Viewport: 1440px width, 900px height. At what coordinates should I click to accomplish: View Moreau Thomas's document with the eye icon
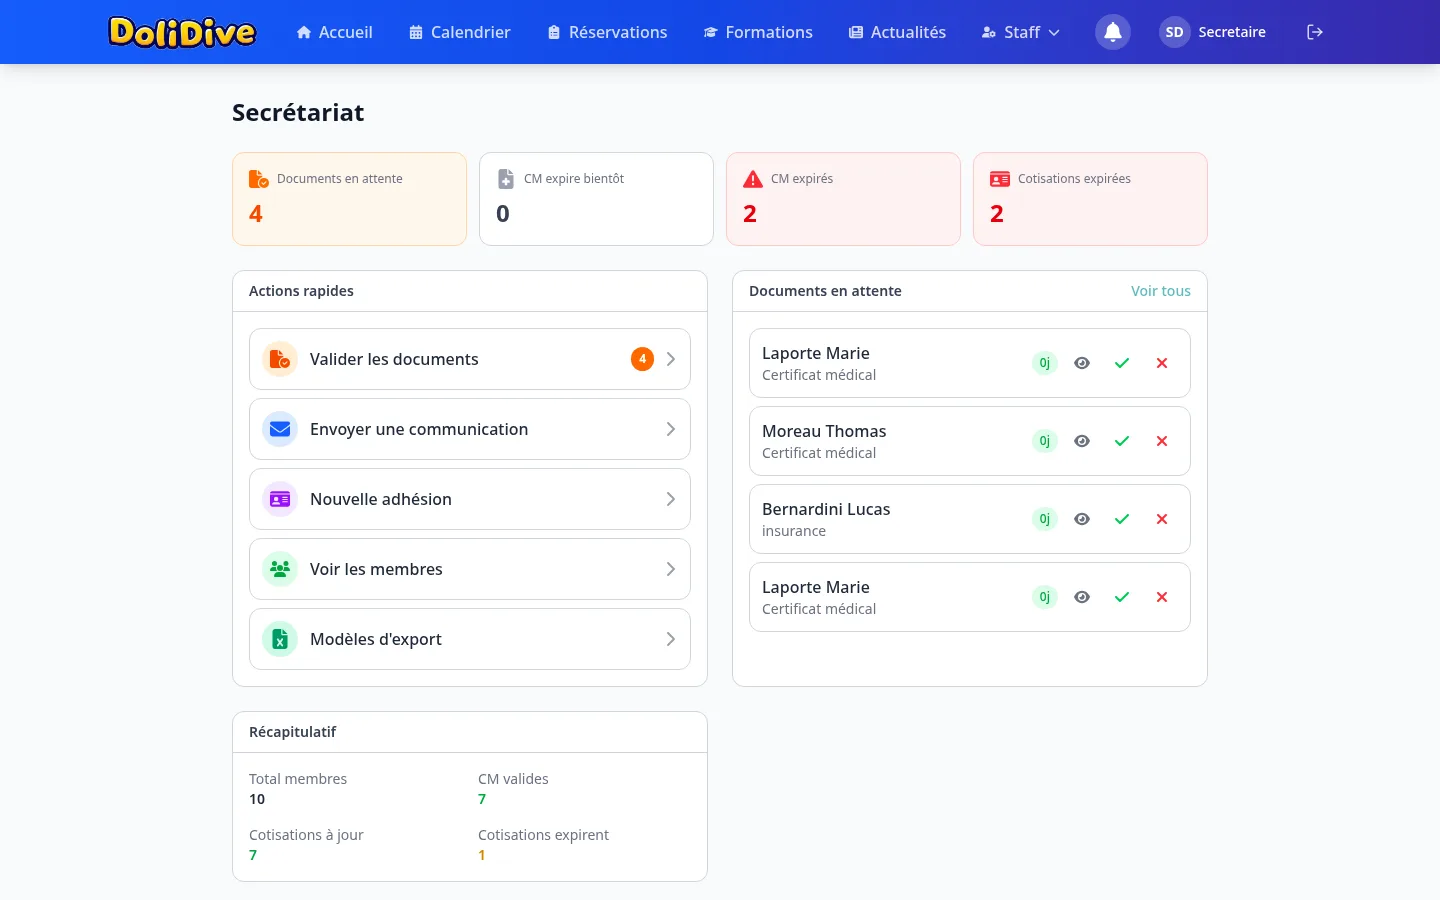point(1082,441)
